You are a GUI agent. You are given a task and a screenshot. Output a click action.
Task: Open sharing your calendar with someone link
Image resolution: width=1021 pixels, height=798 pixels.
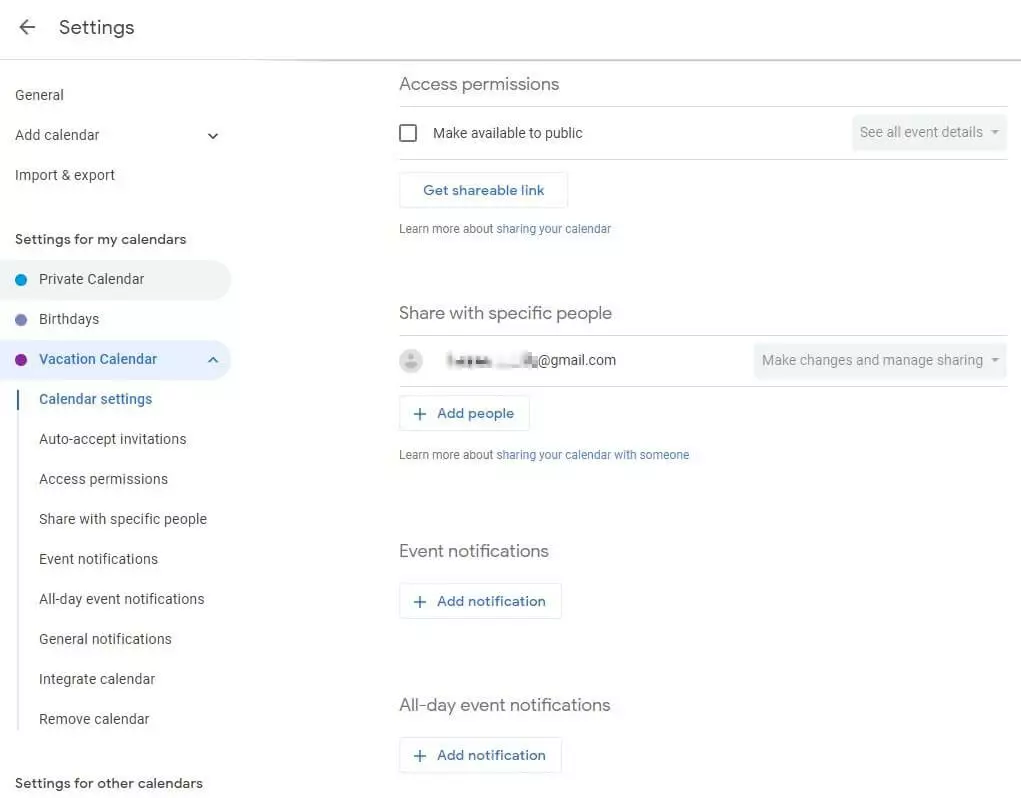(592, 455)
